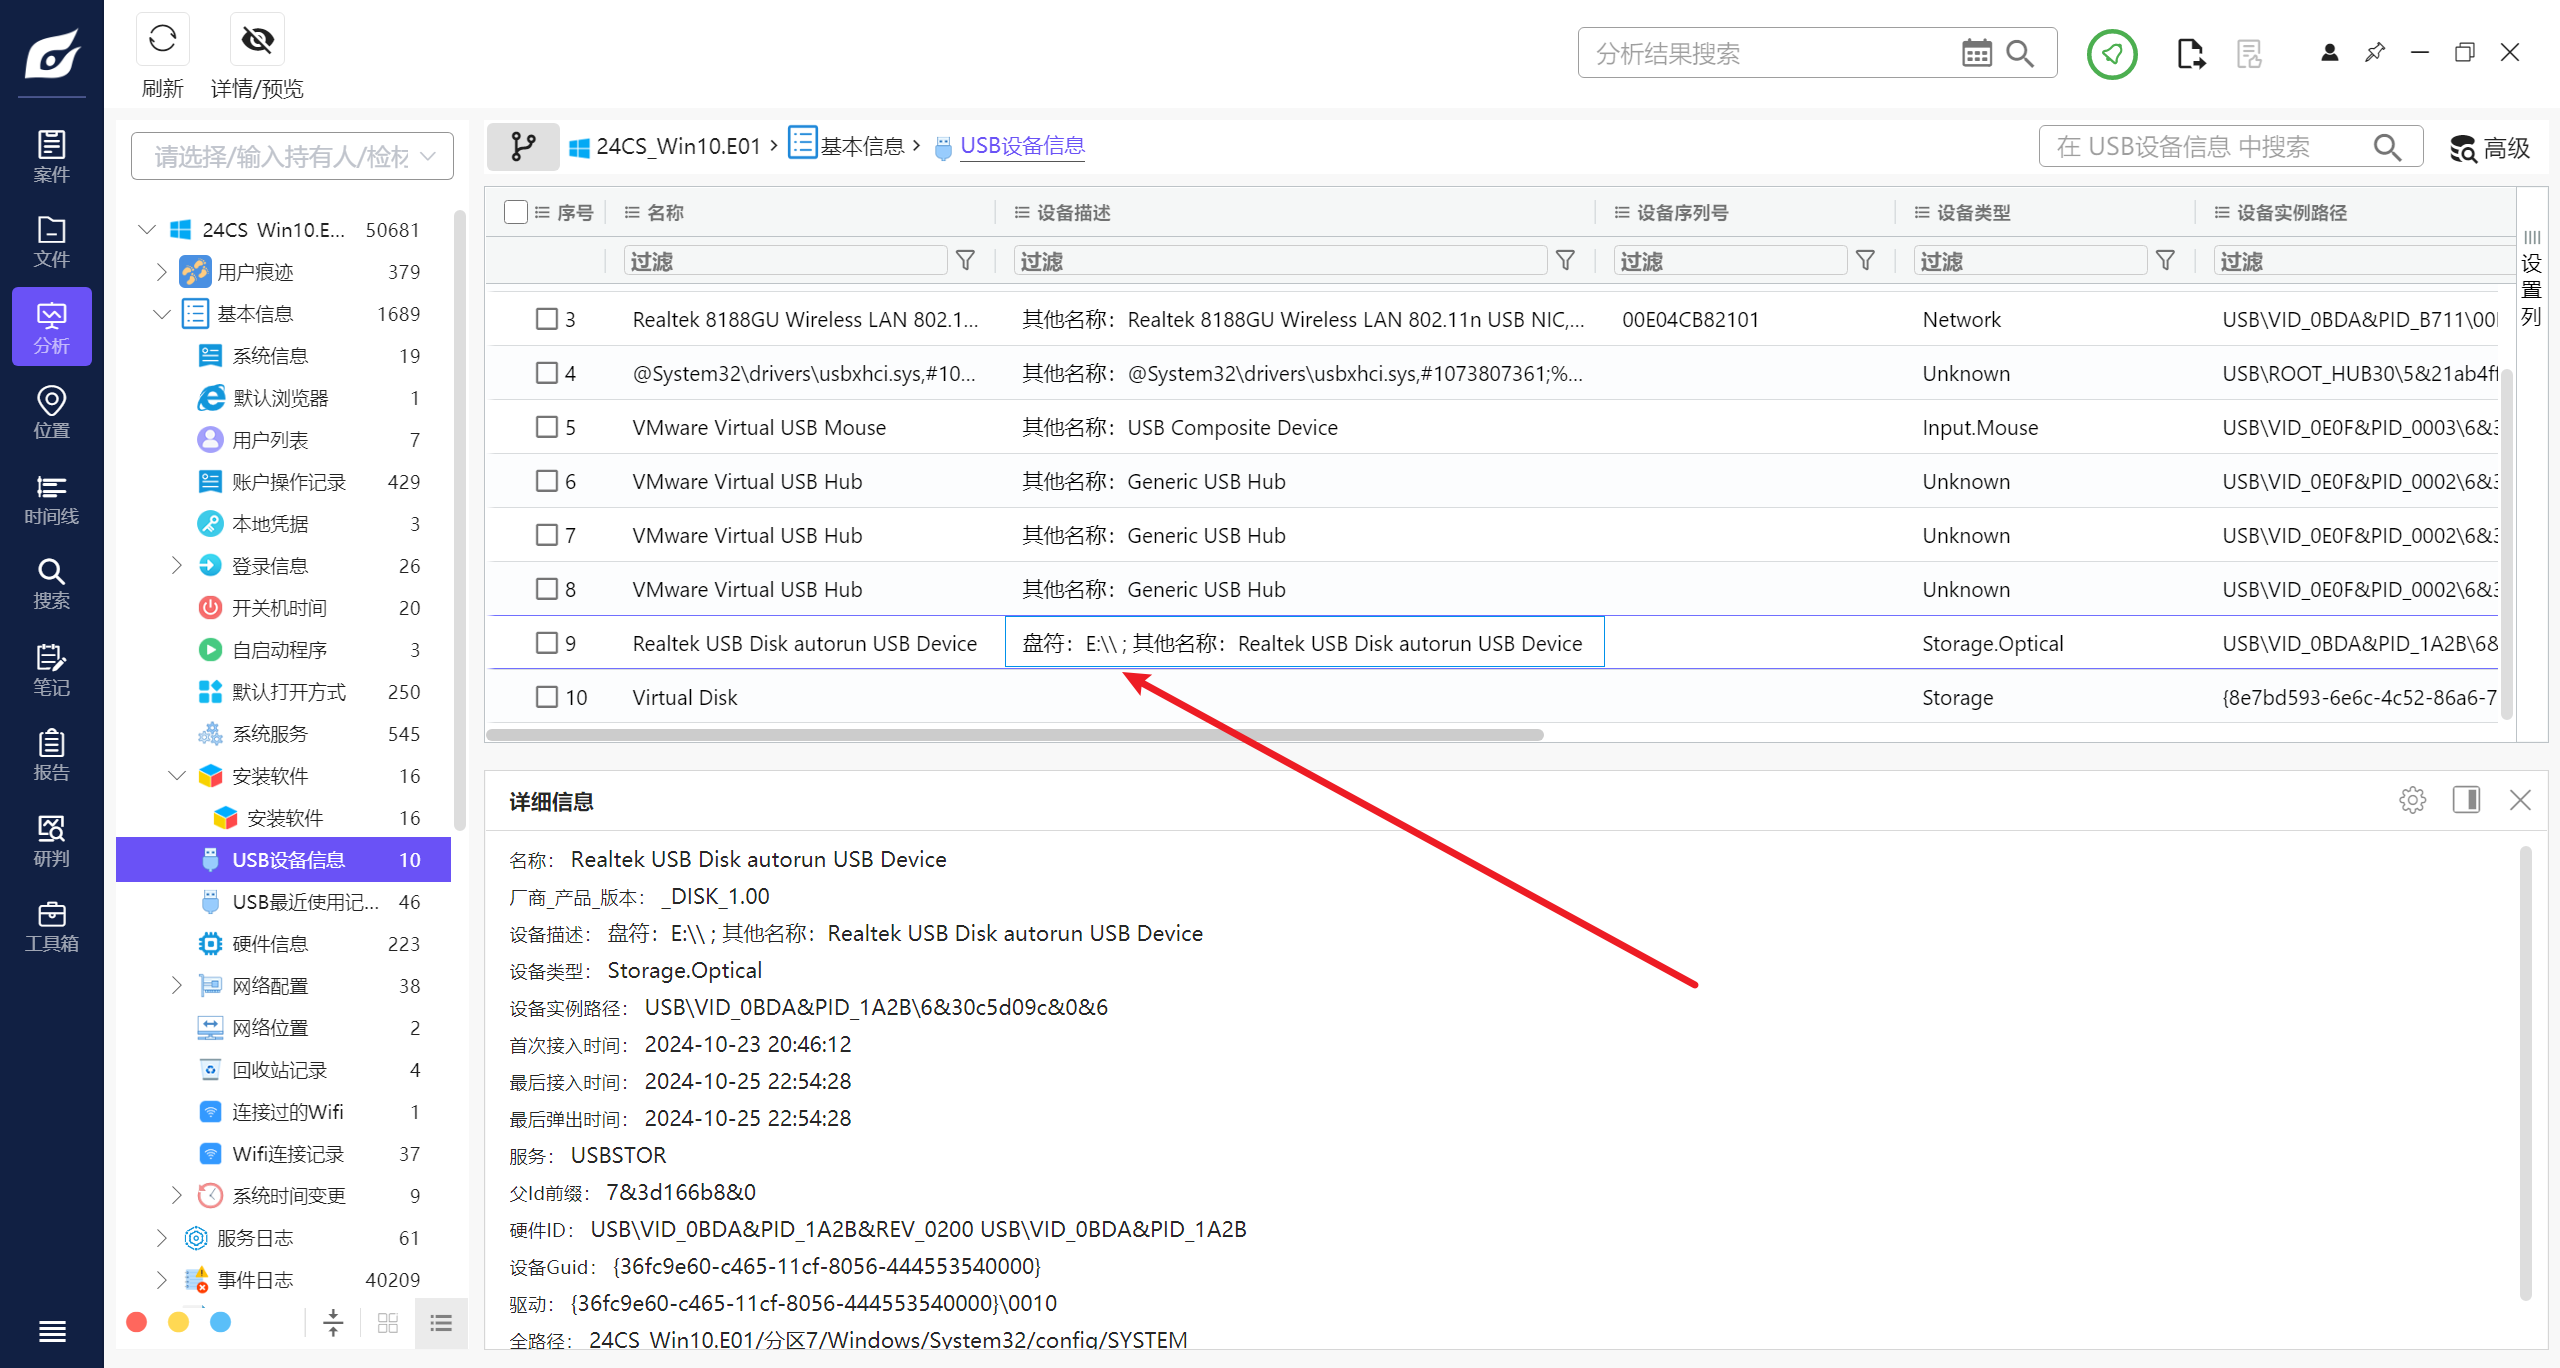2560x1368 pixels.
Task: Click the red color dot at bottom left
Action: [x=137, y=1323]
